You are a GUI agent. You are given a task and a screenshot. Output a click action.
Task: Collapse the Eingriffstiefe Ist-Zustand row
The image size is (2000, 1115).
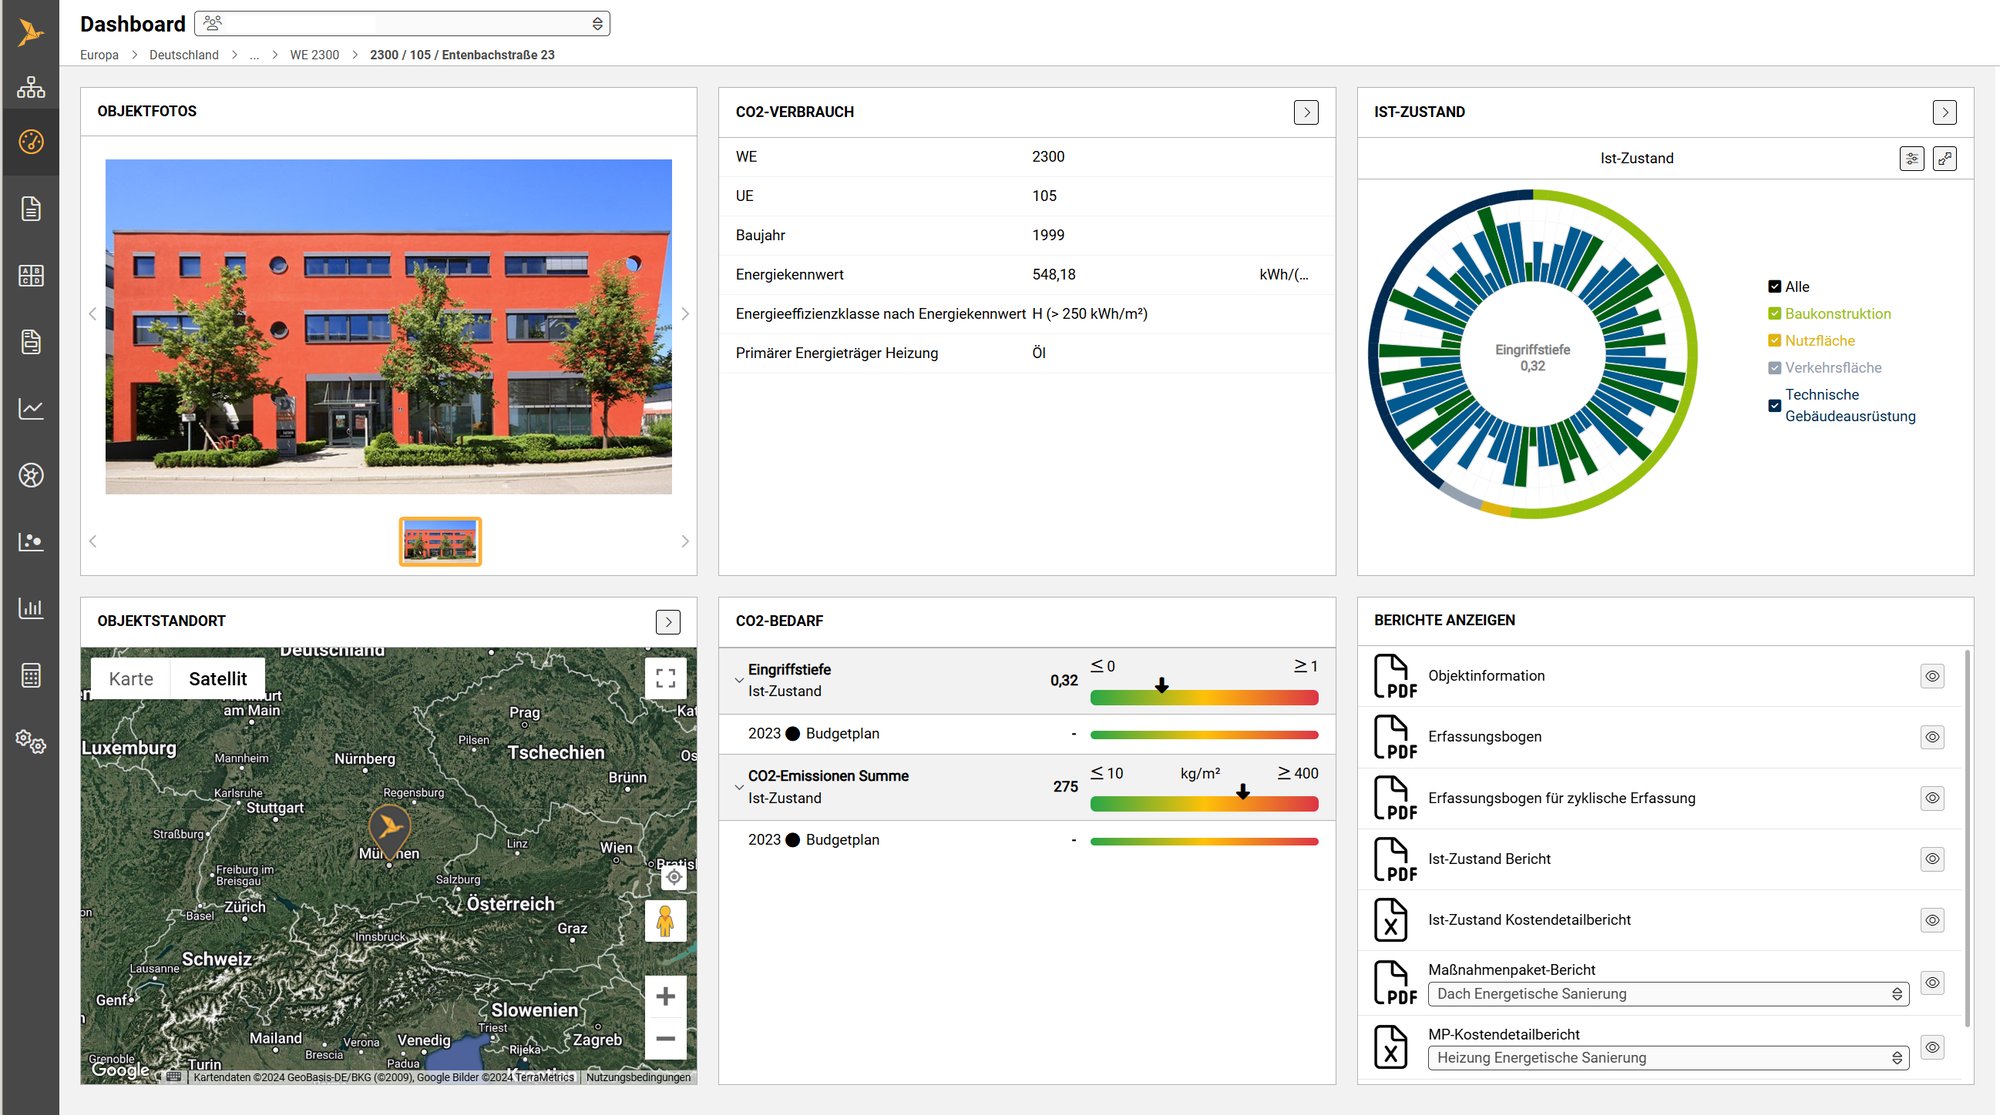pos(740,680)
